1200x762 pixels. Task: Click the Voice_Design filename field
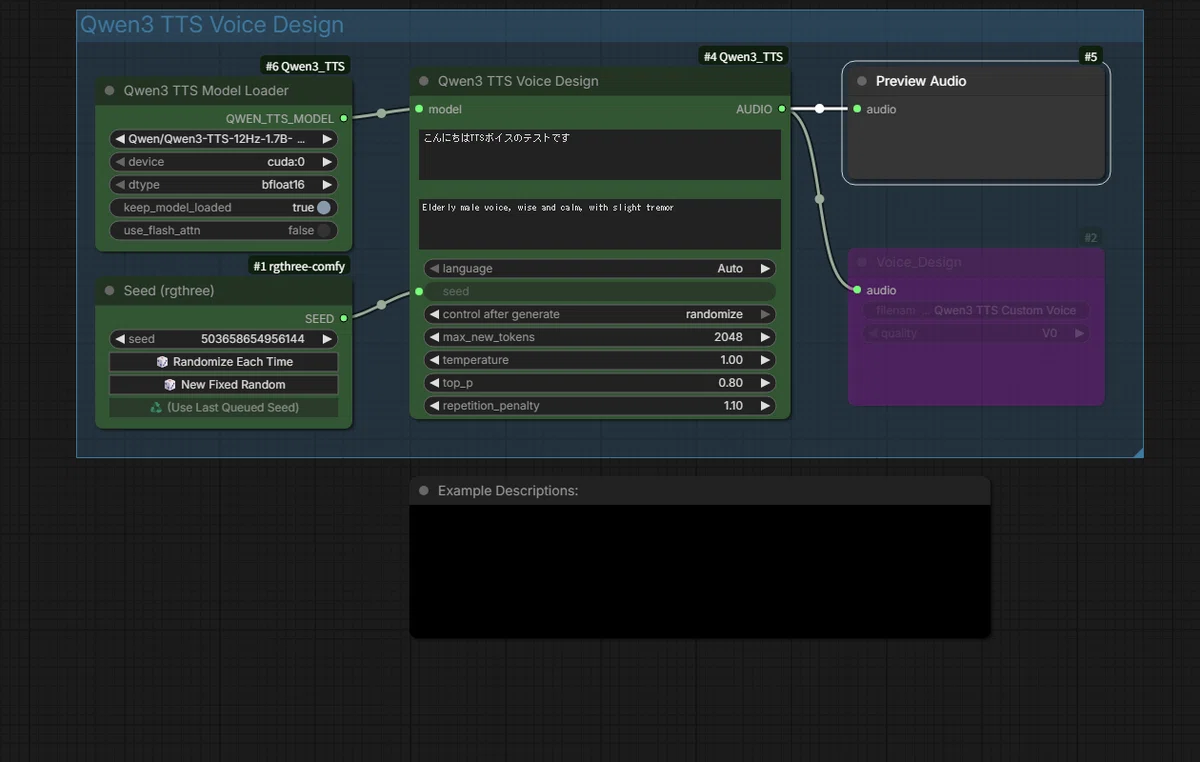coord(976,311)
